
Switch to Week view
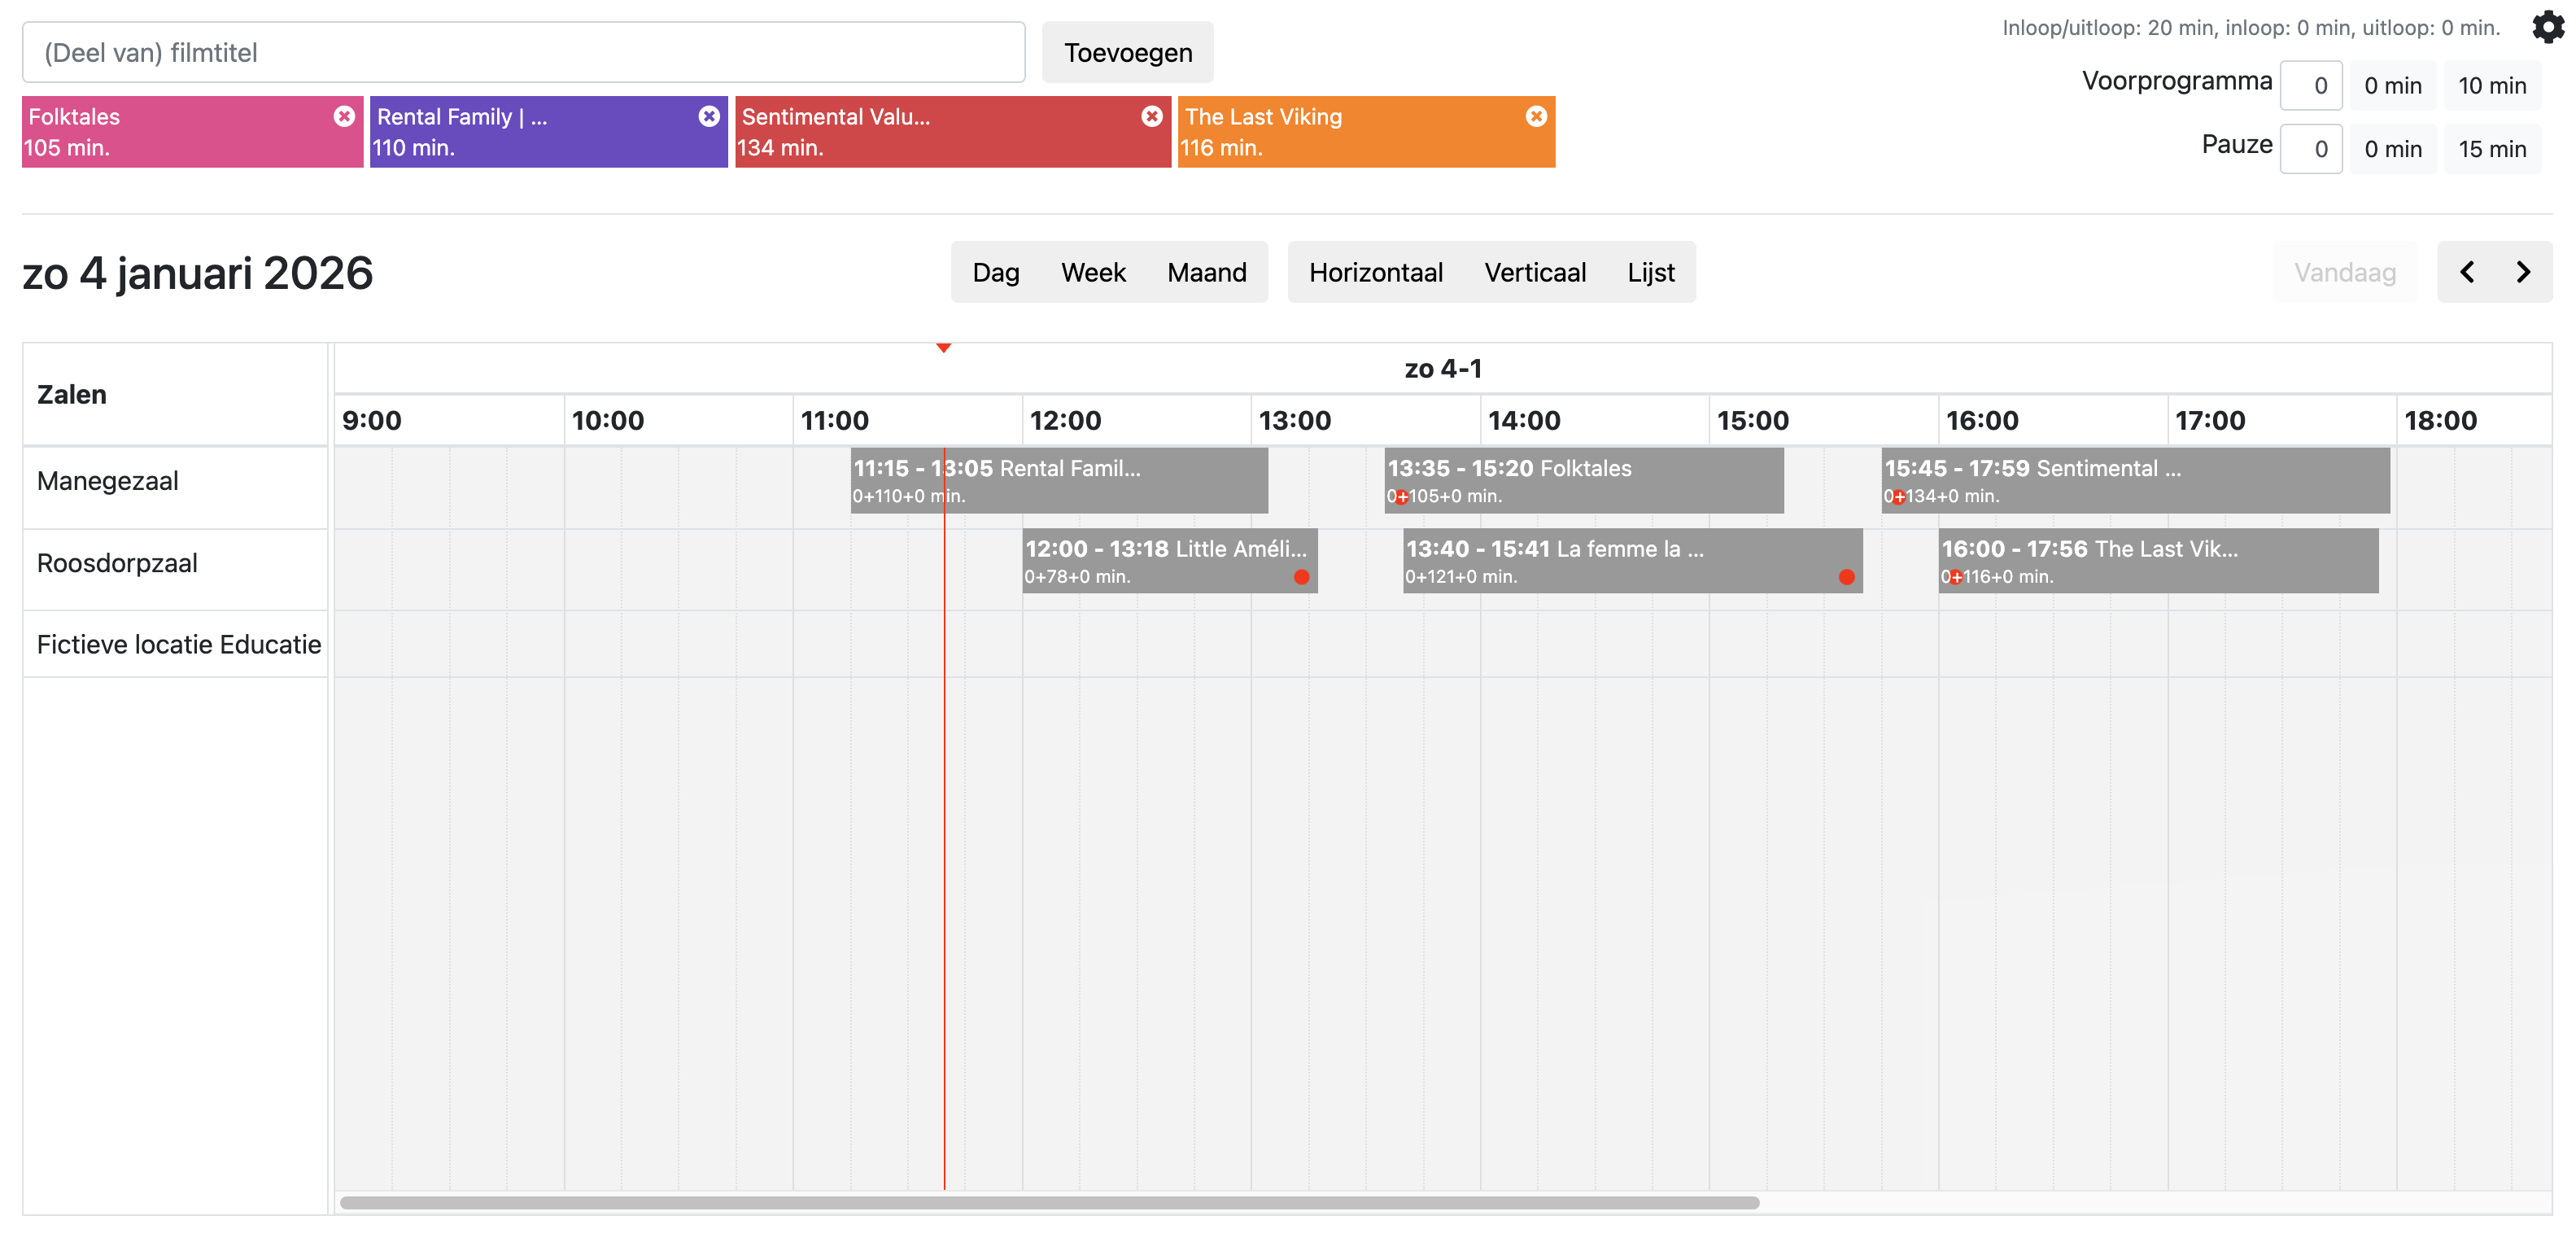(1093, 272)
